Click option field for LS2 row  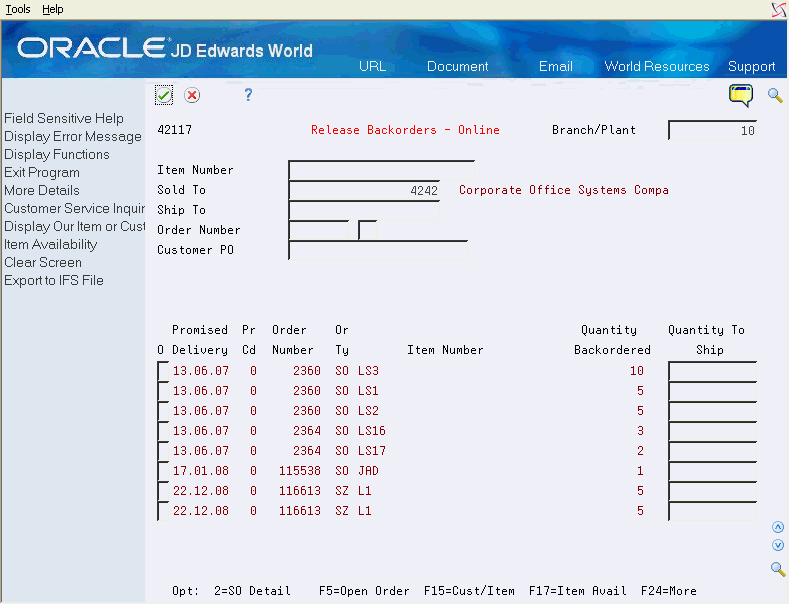[x=163, y=411]
